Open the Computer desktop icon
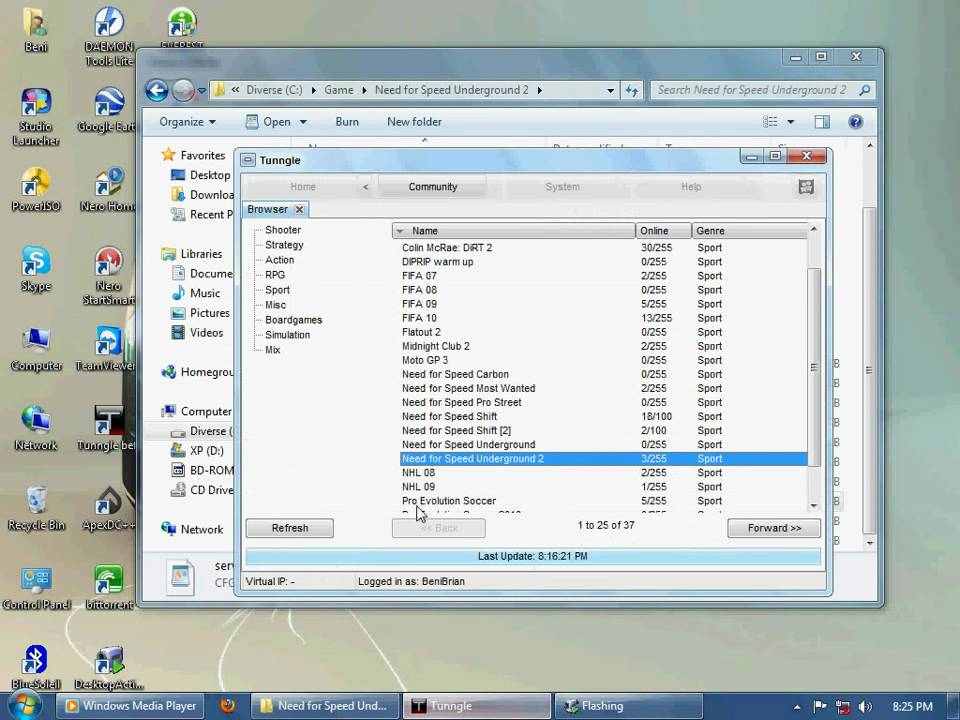This screenshot has height=720, width=960. click(x=36, y=349)
